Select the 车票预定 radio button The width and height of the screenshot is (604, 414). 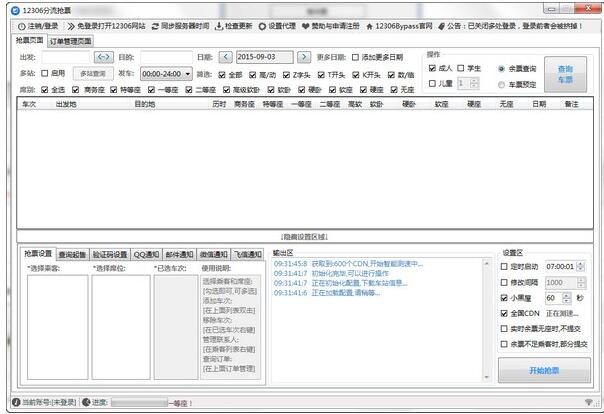click(501, 85)
